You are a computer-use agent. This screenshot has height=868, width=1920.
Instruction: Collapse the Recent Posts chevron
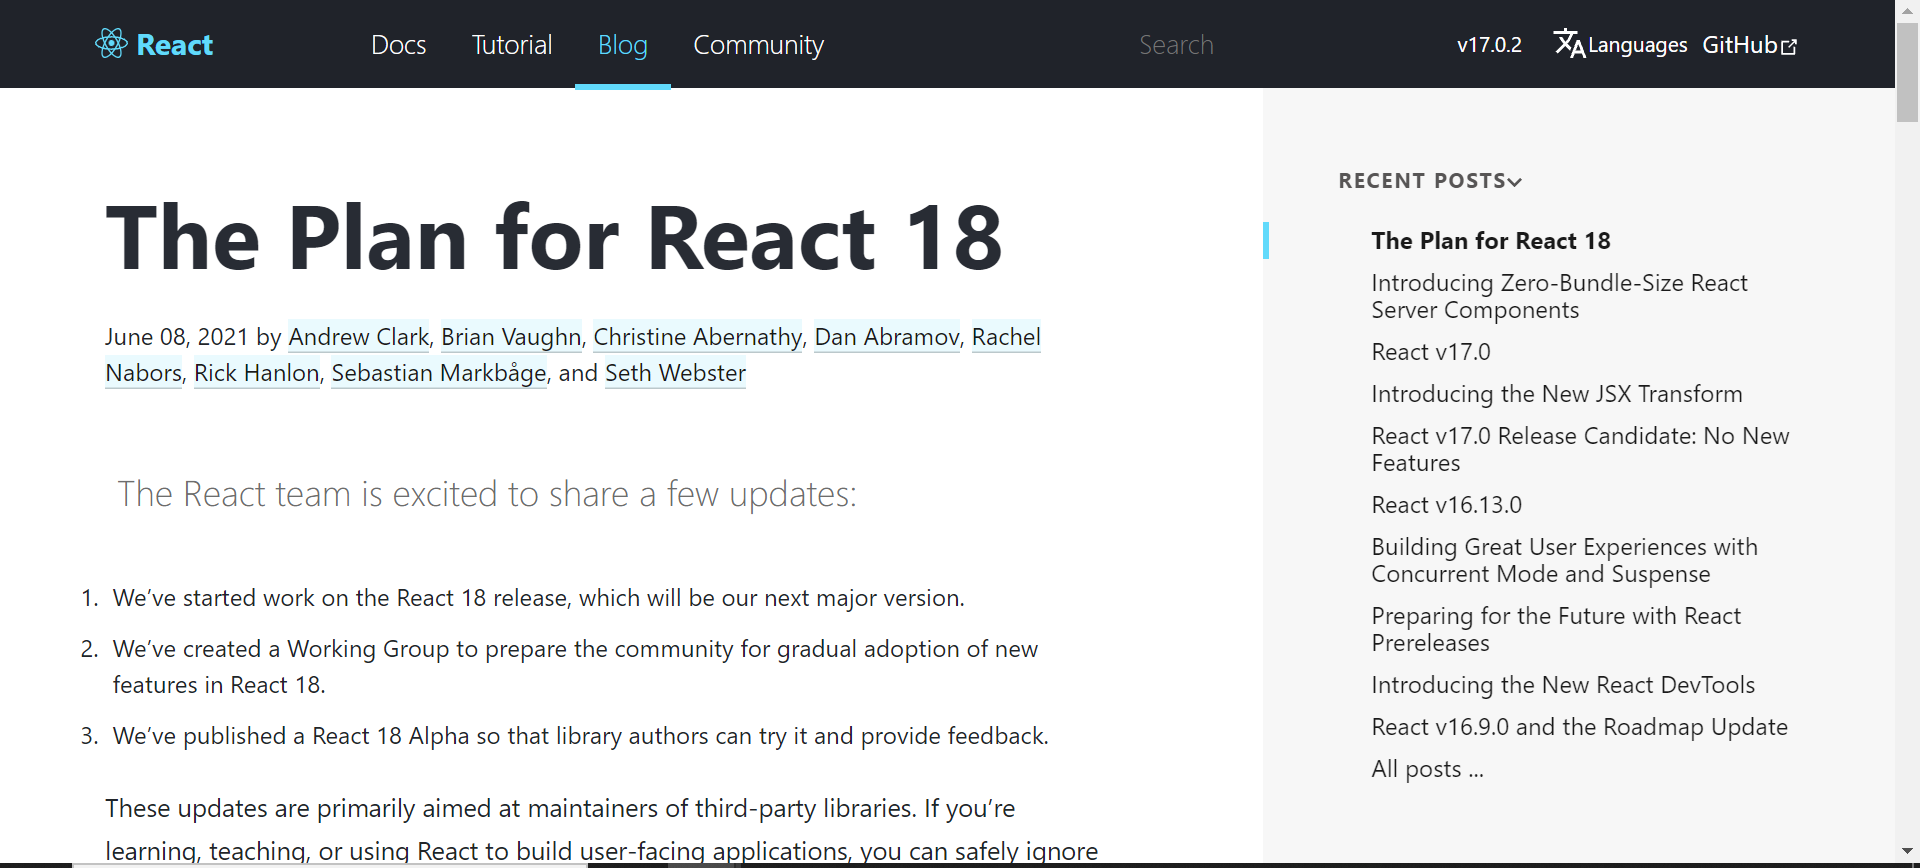tap(1515, 182)
